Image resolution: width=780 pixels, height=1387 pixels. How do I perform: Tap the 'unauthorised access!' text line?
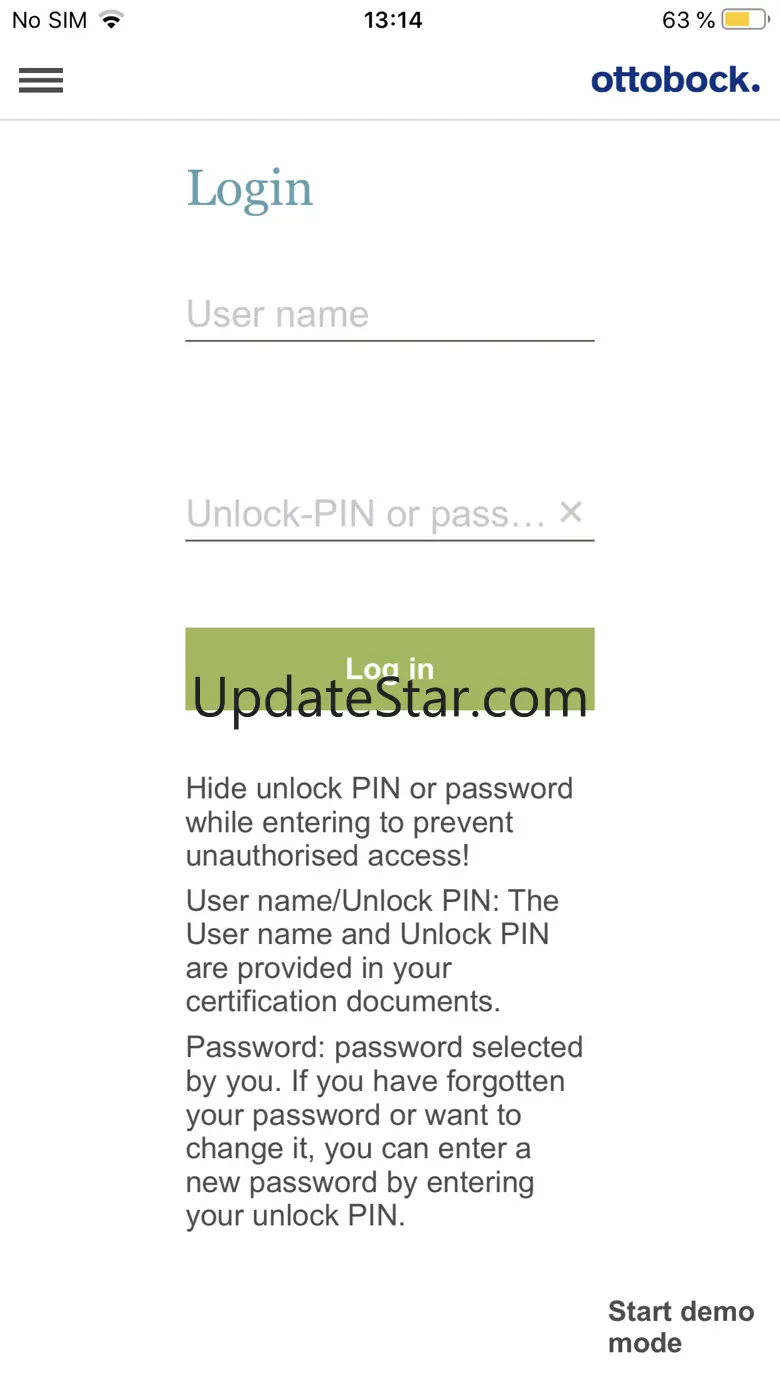click(328, 856)
